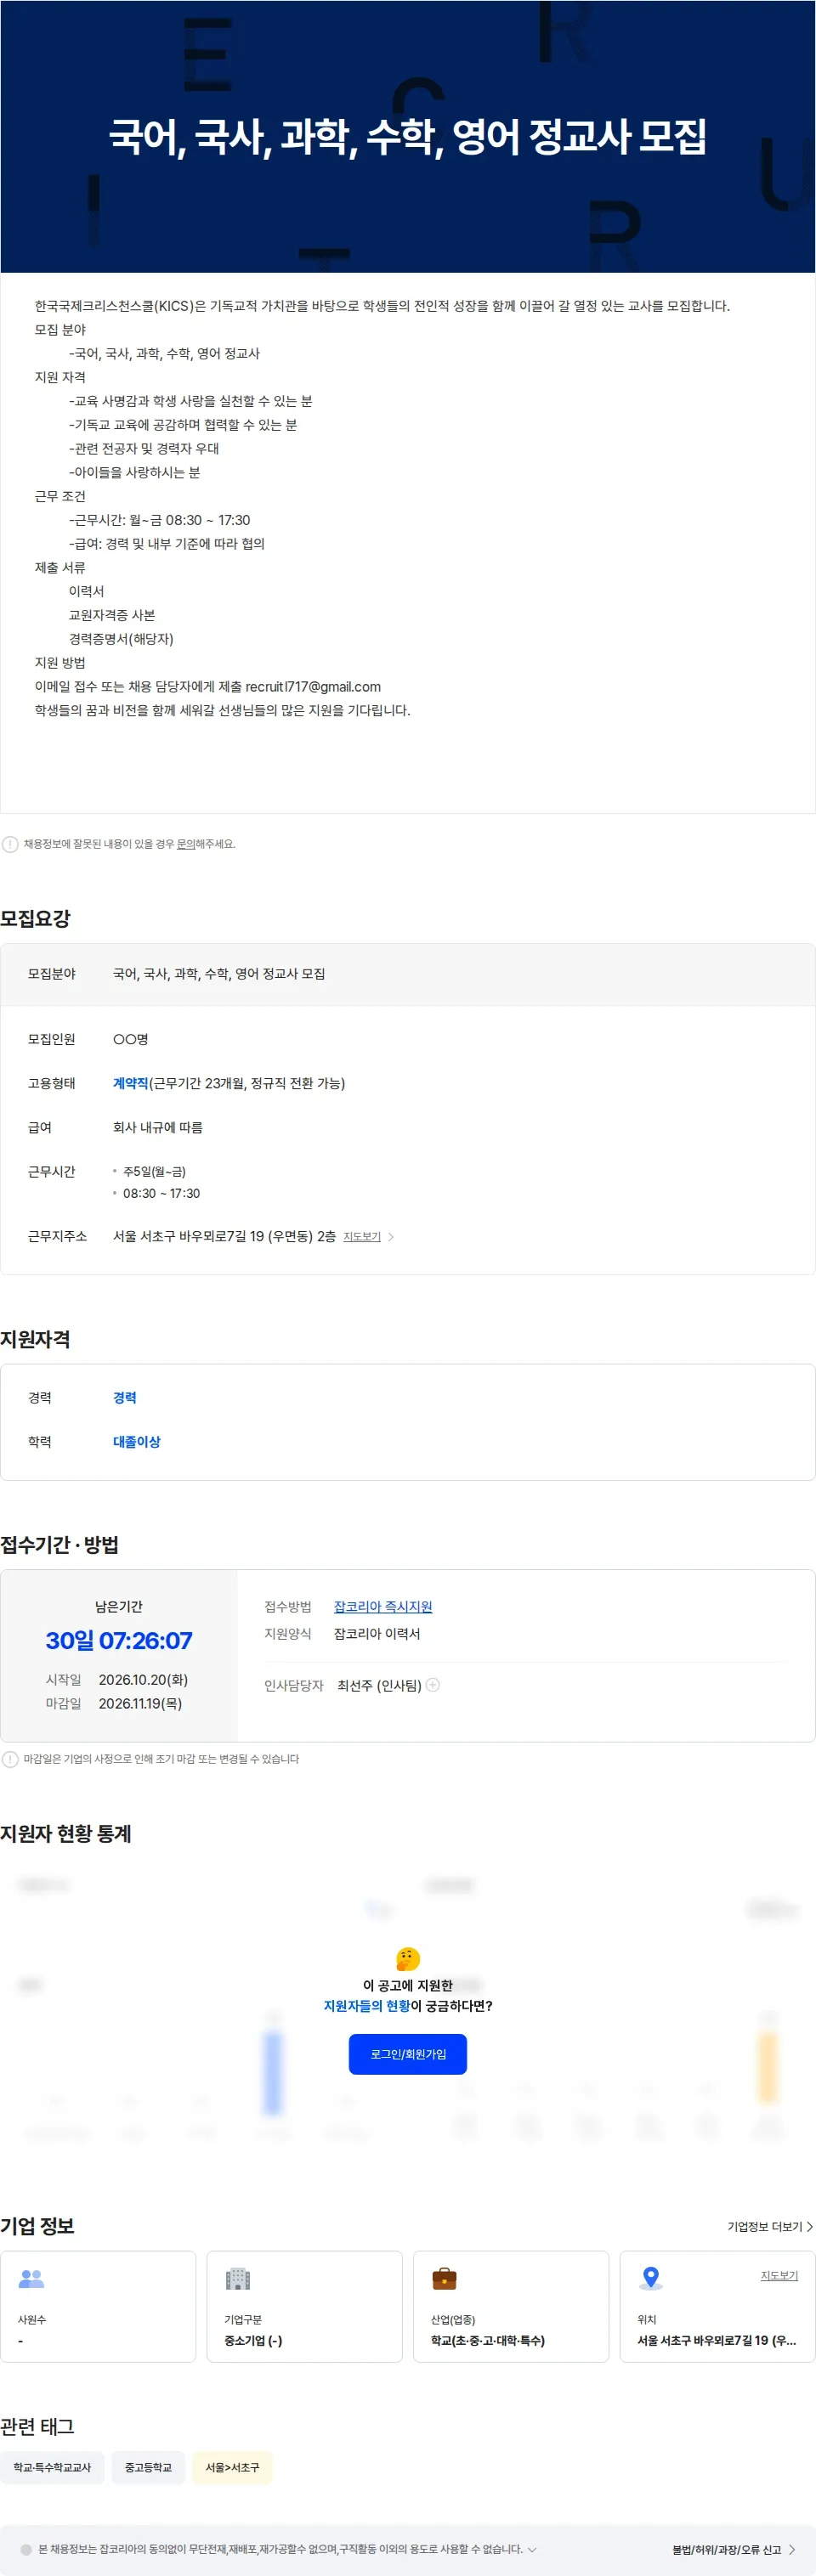The height and width of the screenshot is (2576, 816).
Task: Click 잡코리아 즉시지원 link
Action: pyautogui.click(x=383, y=1606)
